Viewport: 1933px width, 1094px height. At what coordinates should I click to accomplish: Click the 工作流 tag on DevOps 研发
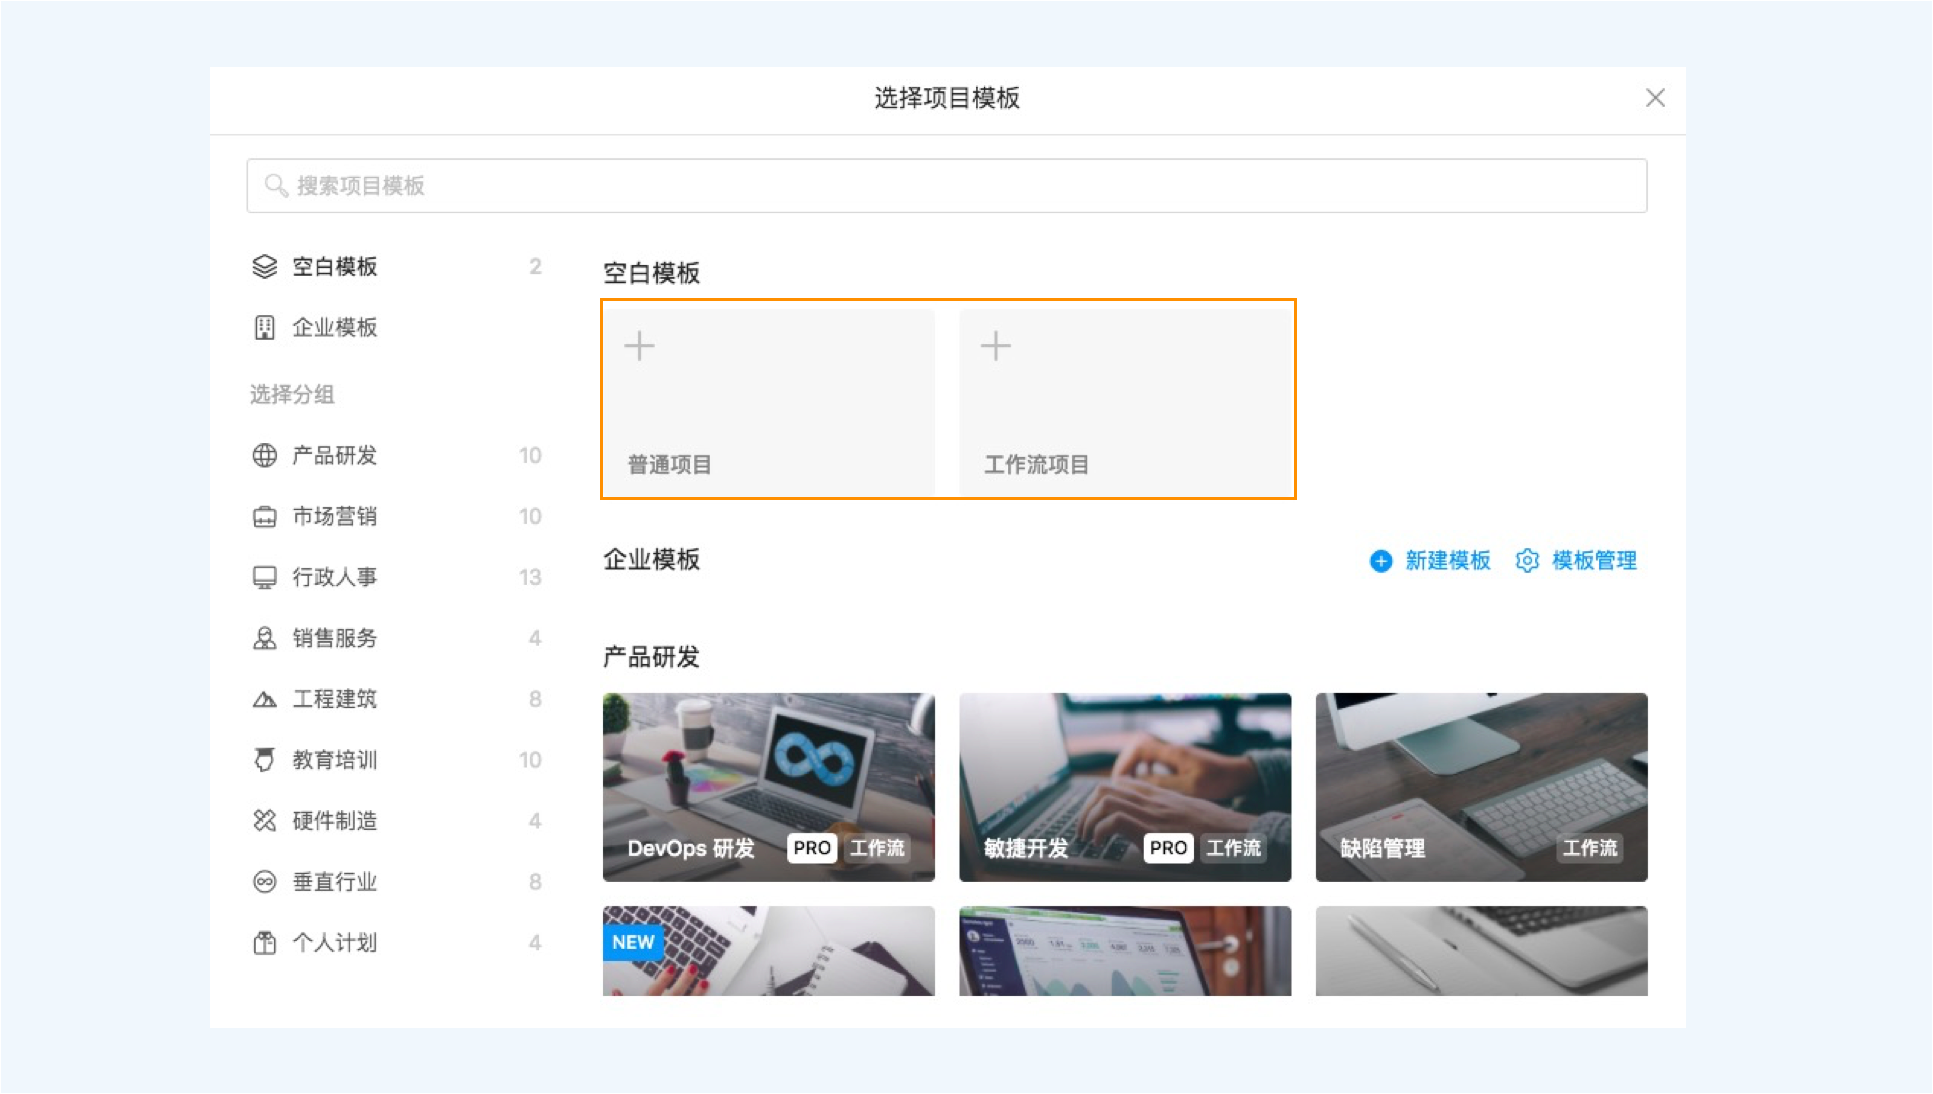pos(878,848)
